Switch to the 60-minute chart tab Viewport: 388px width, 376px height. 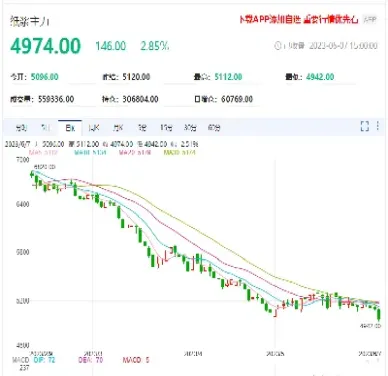(214, 128)
